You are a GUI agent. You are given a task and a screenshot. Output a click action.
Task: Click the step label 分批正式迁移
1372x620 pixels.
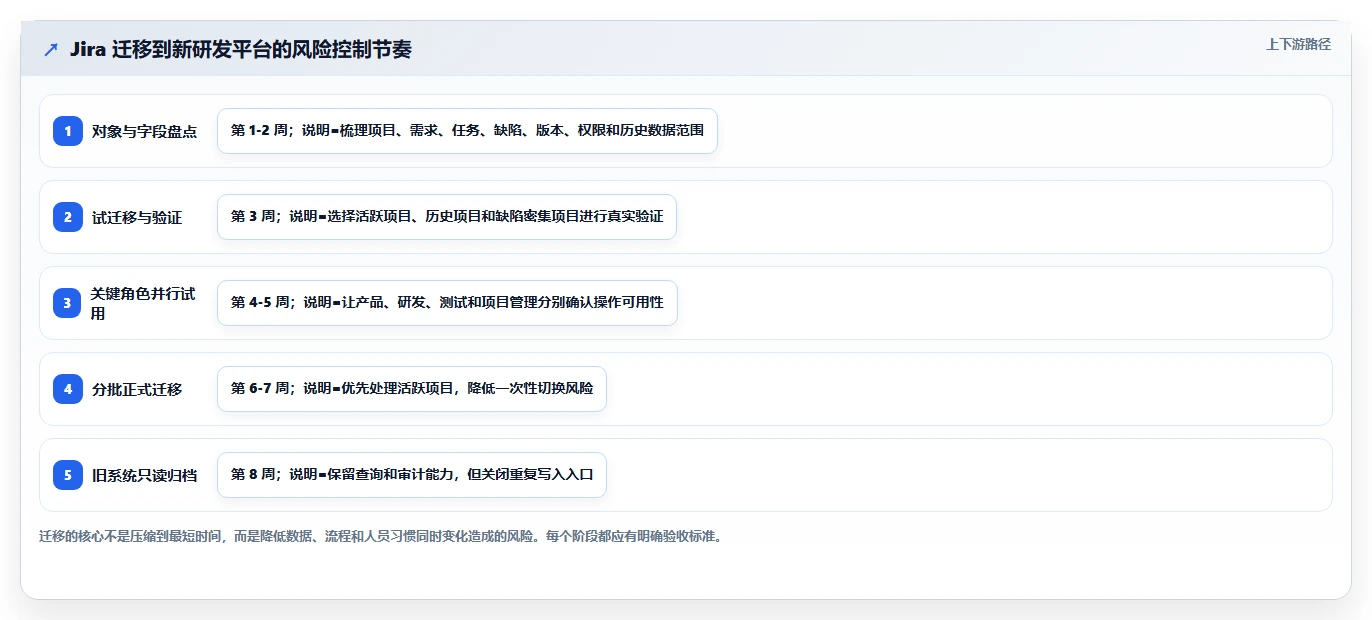(137, 389)
